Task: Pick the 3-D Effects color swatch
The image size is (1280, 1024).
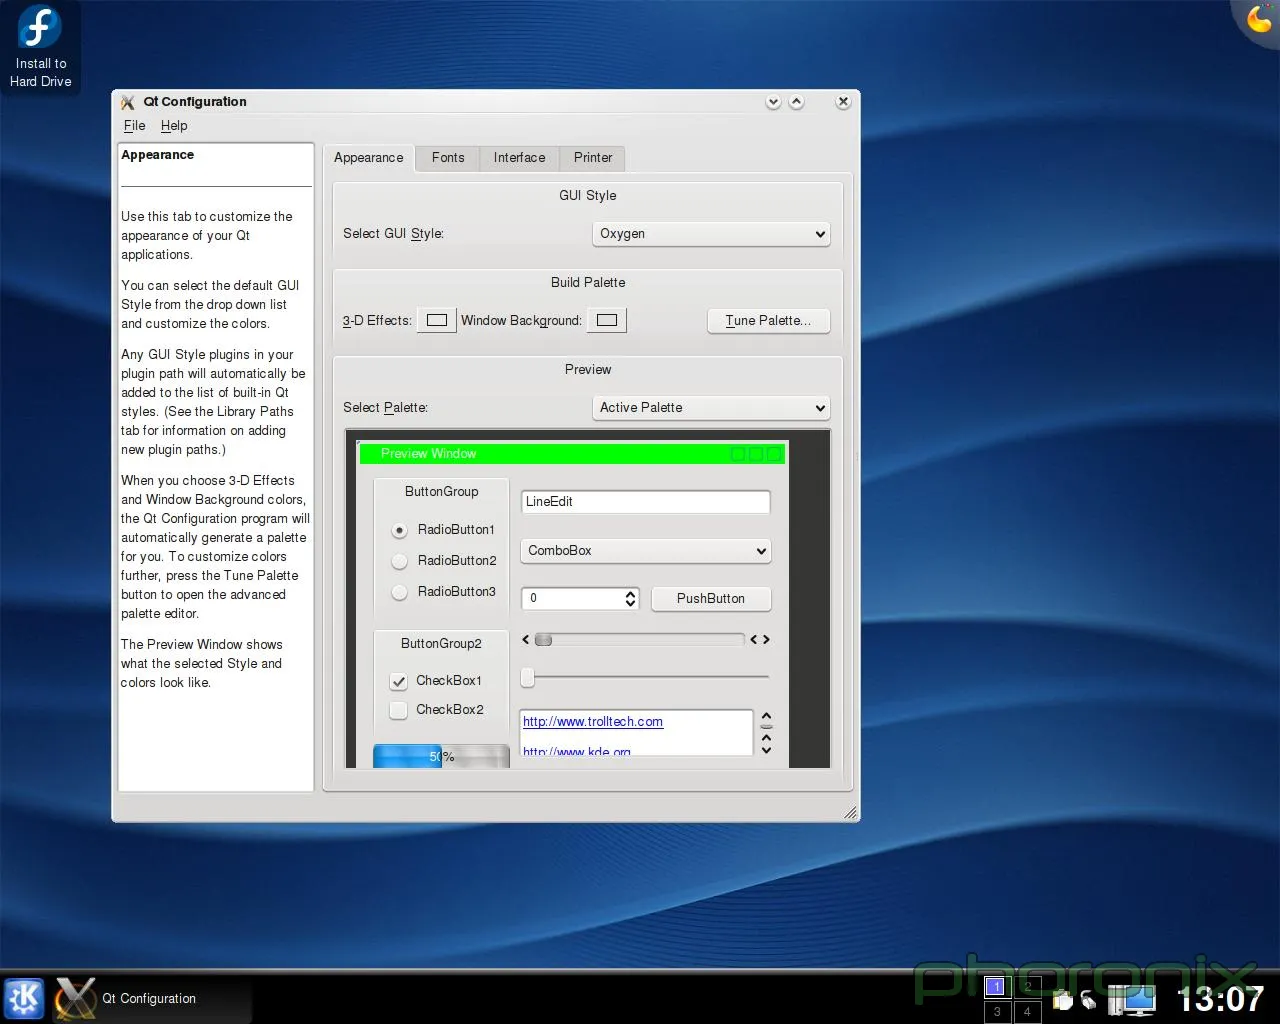Action: point(437,321)
